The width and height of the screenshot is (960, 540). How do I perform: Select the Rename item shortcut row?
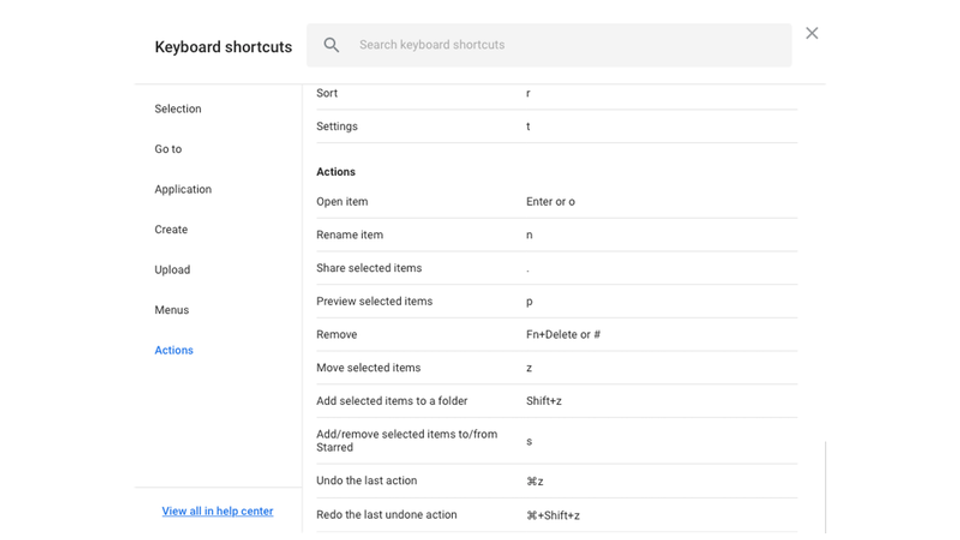pos(557,235)
